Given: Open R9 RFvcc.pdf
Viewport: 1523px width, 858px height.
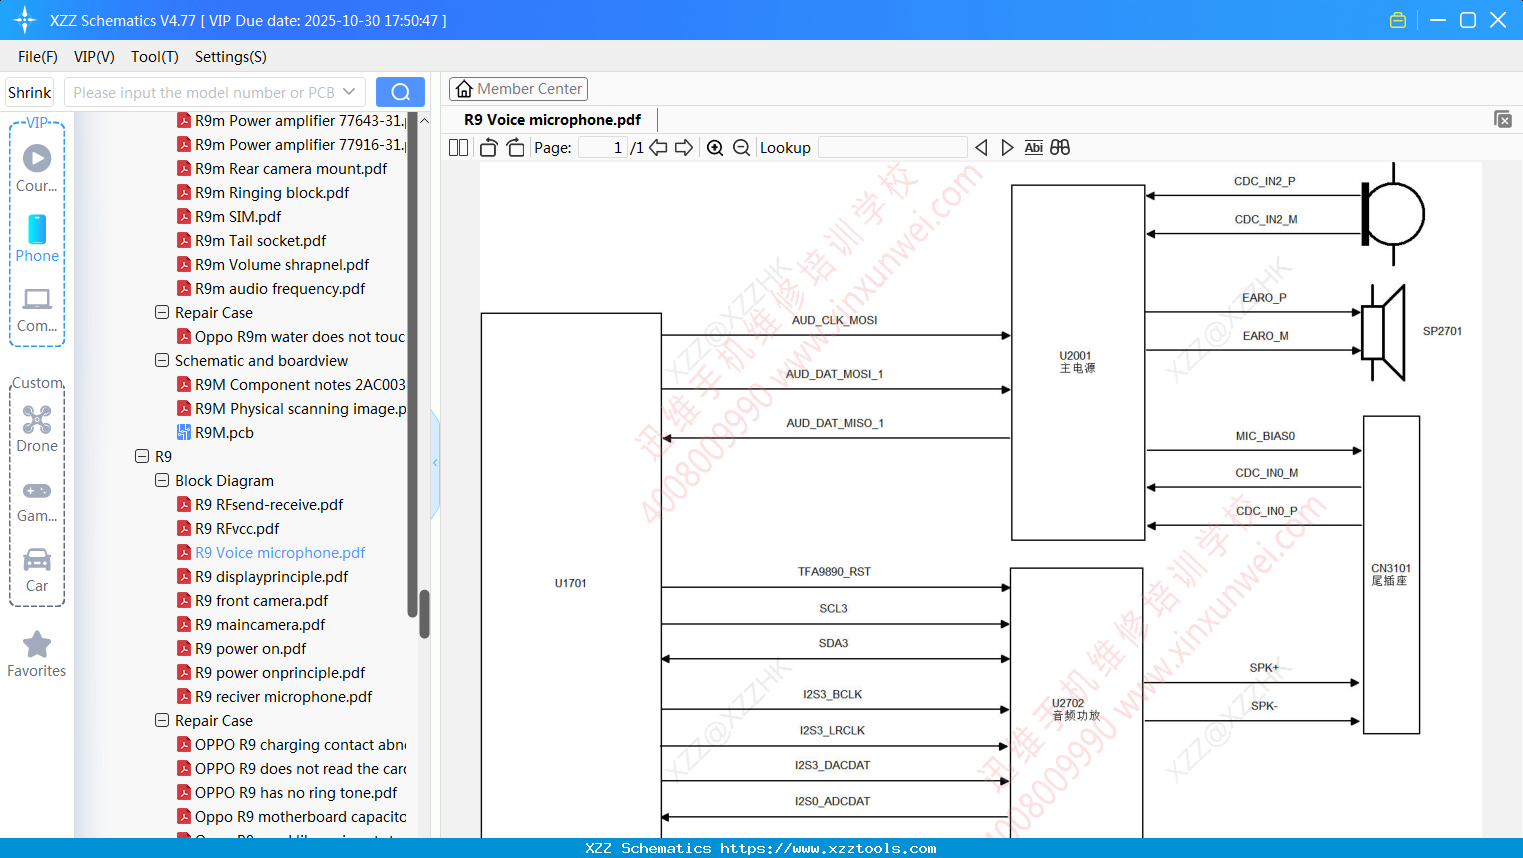Looking at the screenshot, I should [x=237, y=528].
